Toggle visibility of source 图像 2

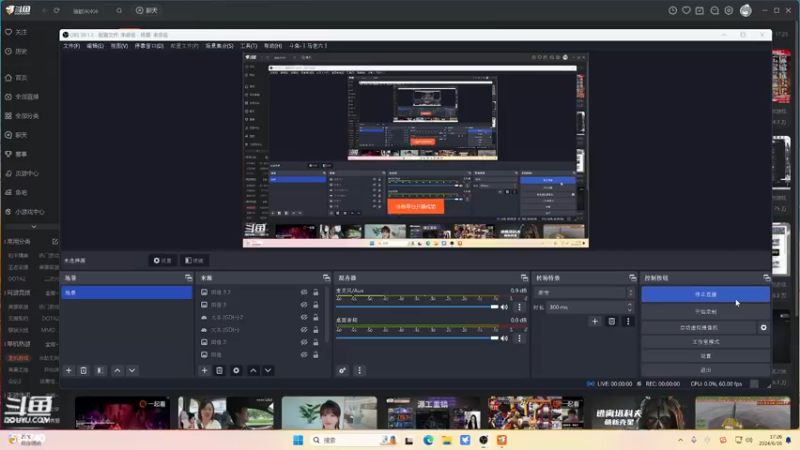(x=304, y=342)
